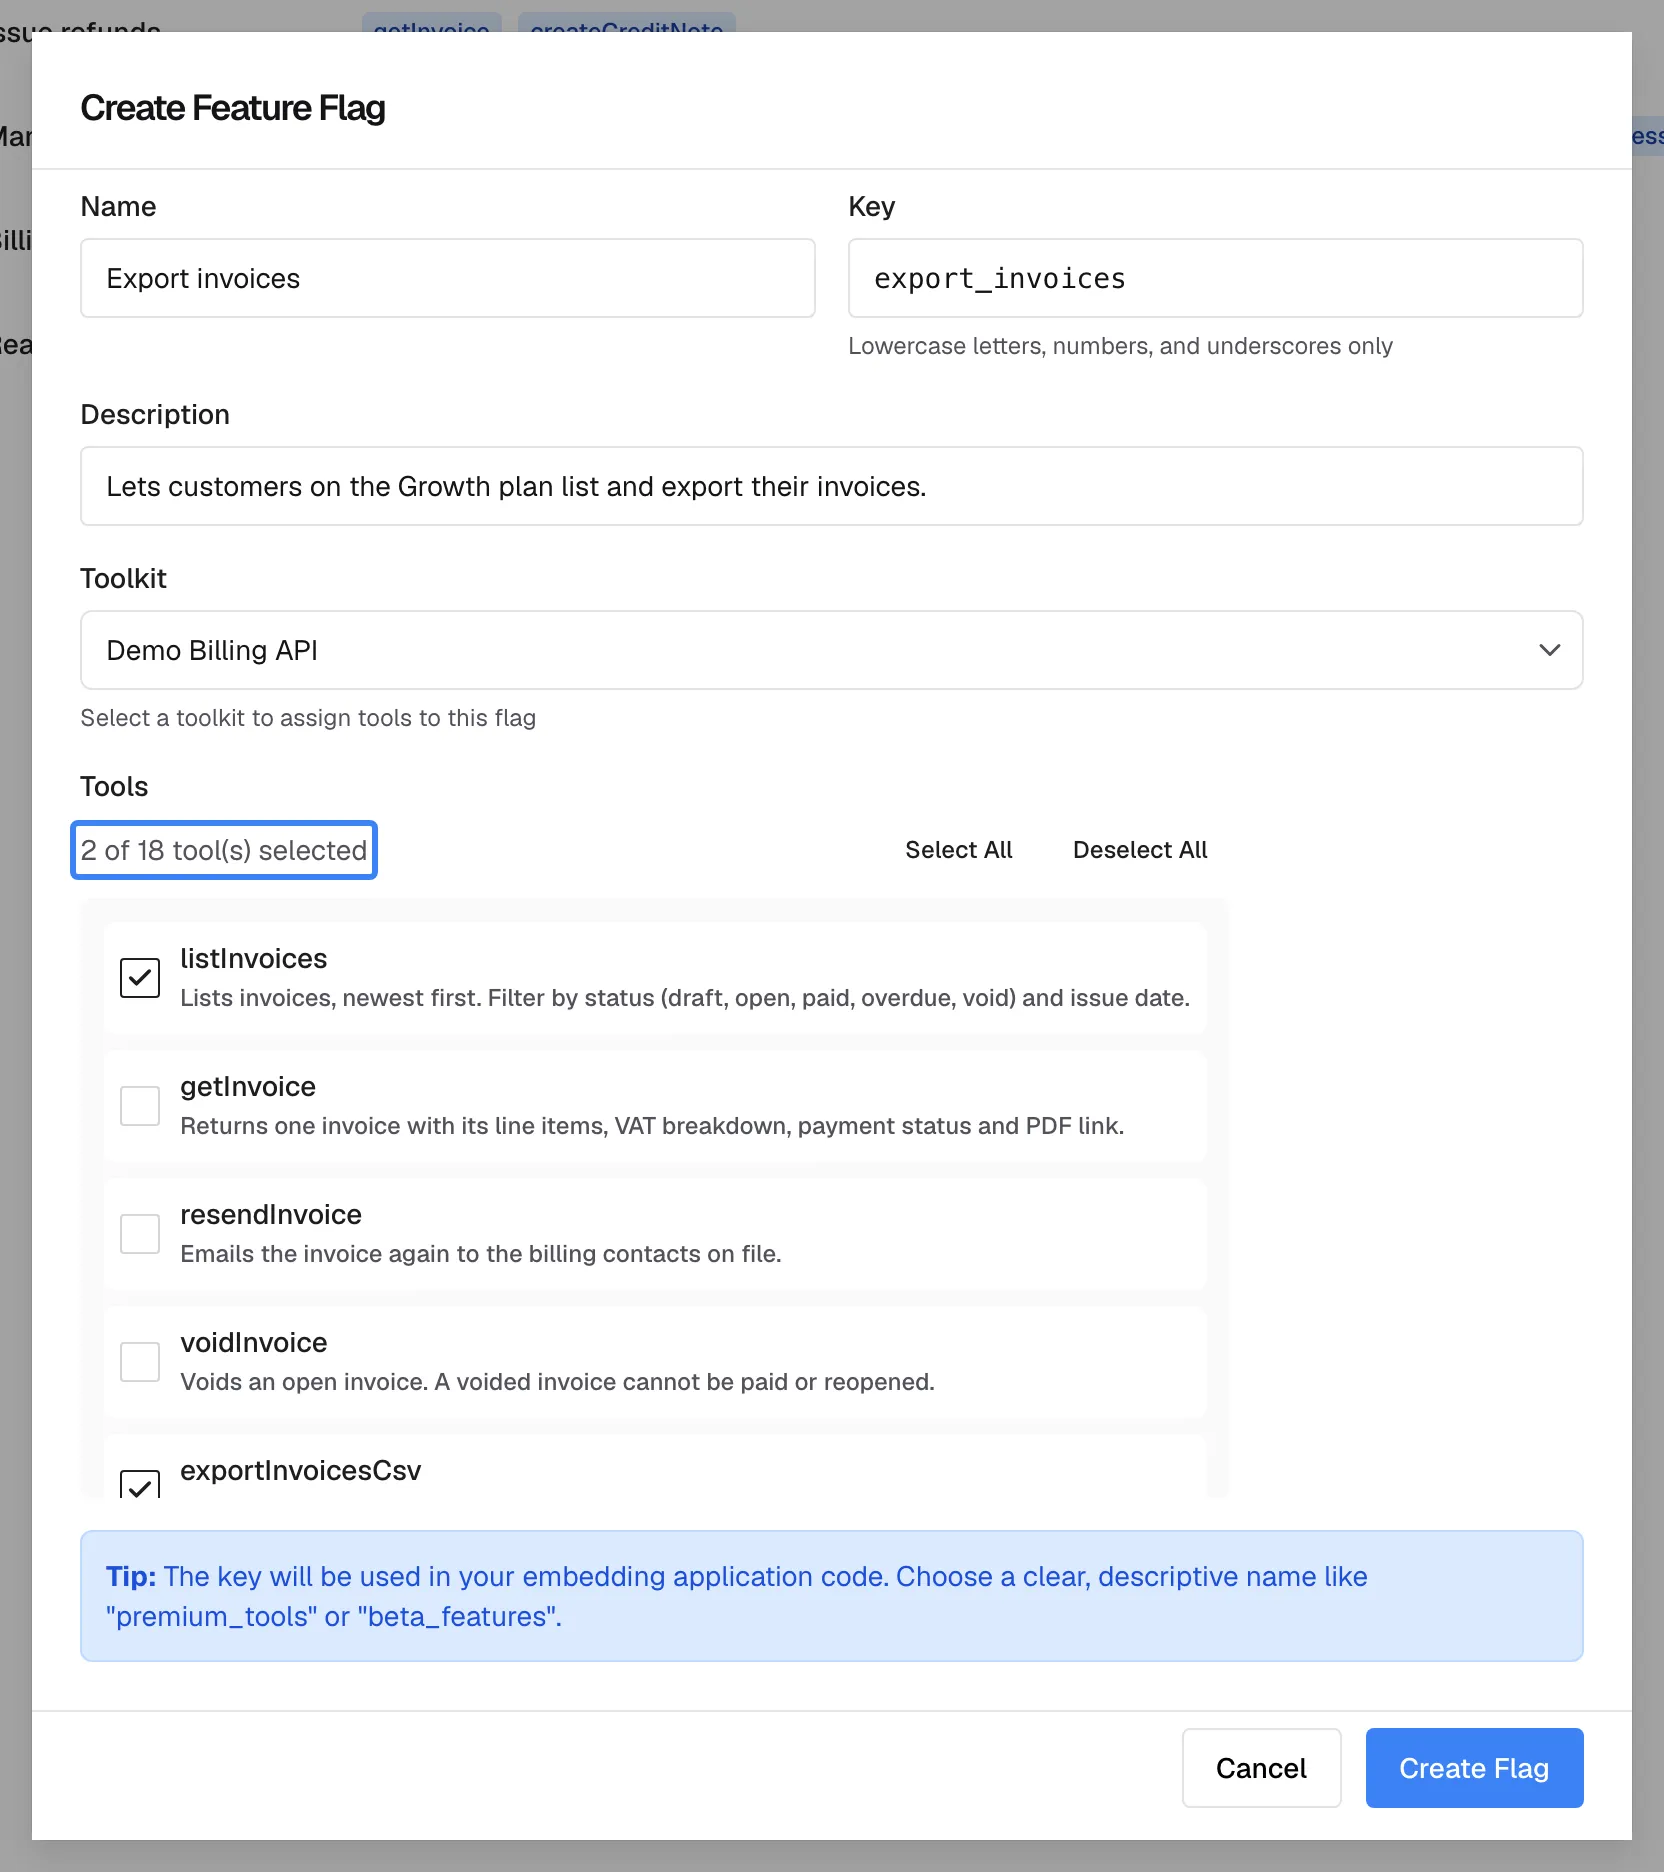1664x1872 pixels.
Task: Click the '2 of 18 tool(s) selected' counter
Action: pos(224,850)
